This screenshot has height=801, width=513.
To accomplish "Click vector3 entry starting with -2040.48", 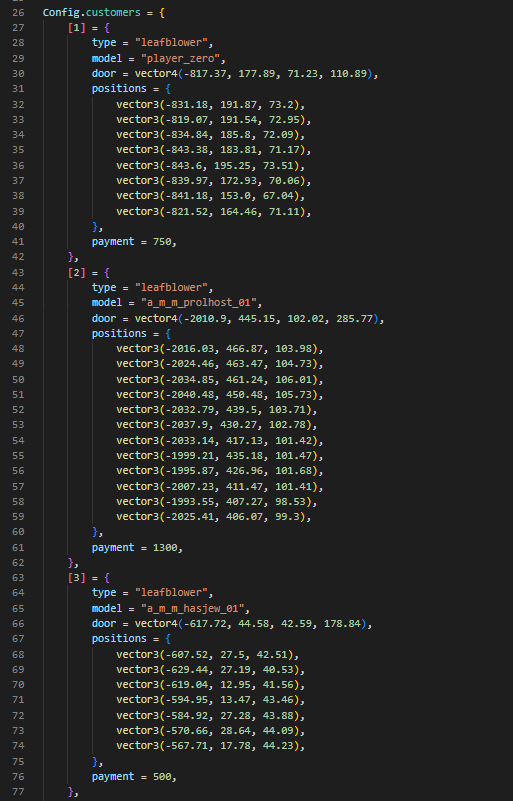I will click(x=217, y=394).
